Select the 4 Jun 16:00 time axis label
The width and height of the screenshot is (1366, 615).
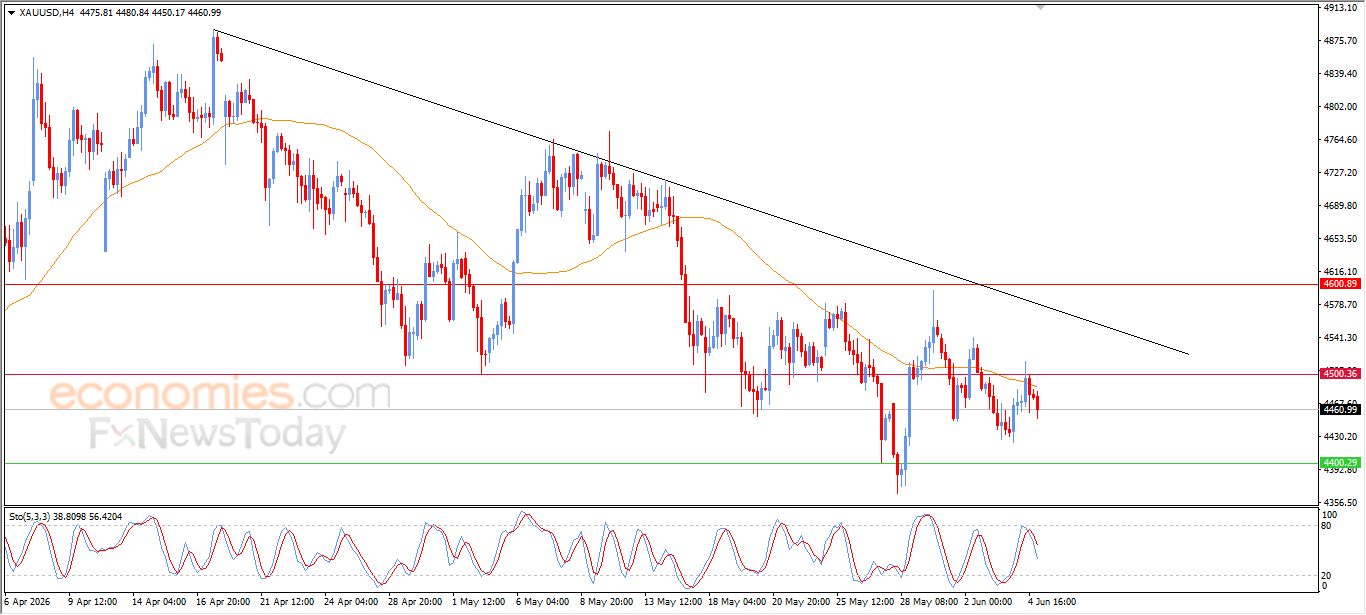pos(1051,602)
